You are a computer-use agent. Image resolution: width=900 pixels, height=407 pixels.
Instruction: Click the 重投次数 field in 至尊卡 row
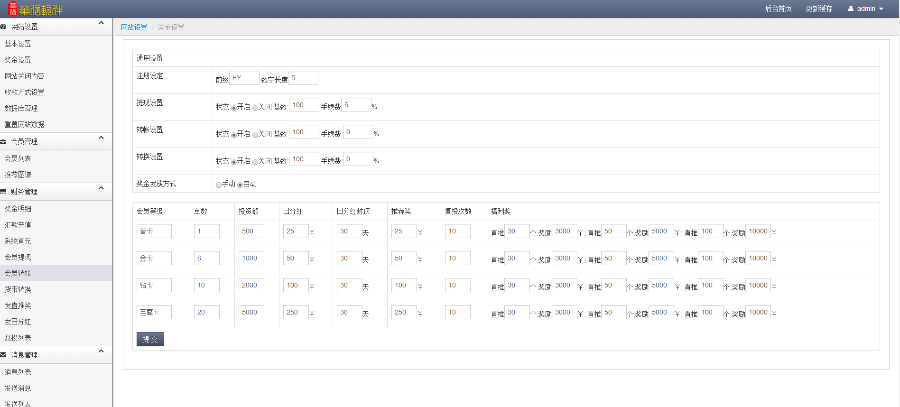click(x=457, y=312)
